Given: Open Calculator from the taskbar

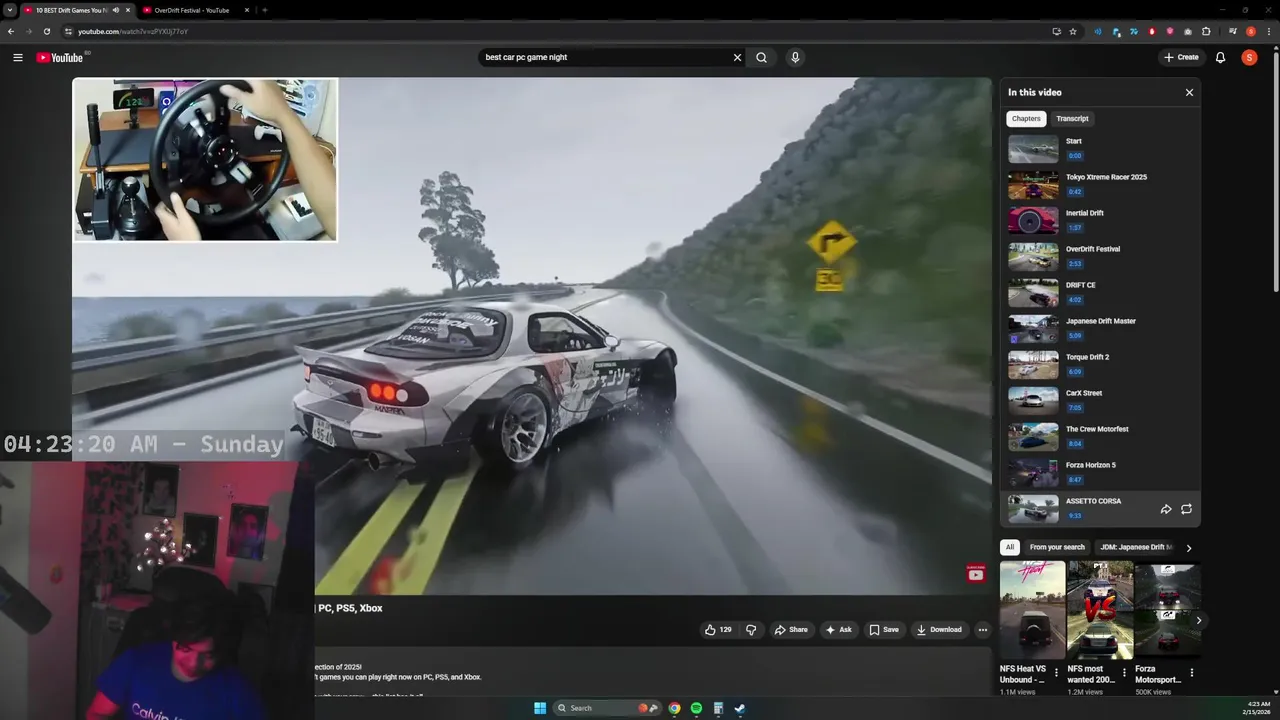Looking at the screenshot, I should tap(718, 708).
